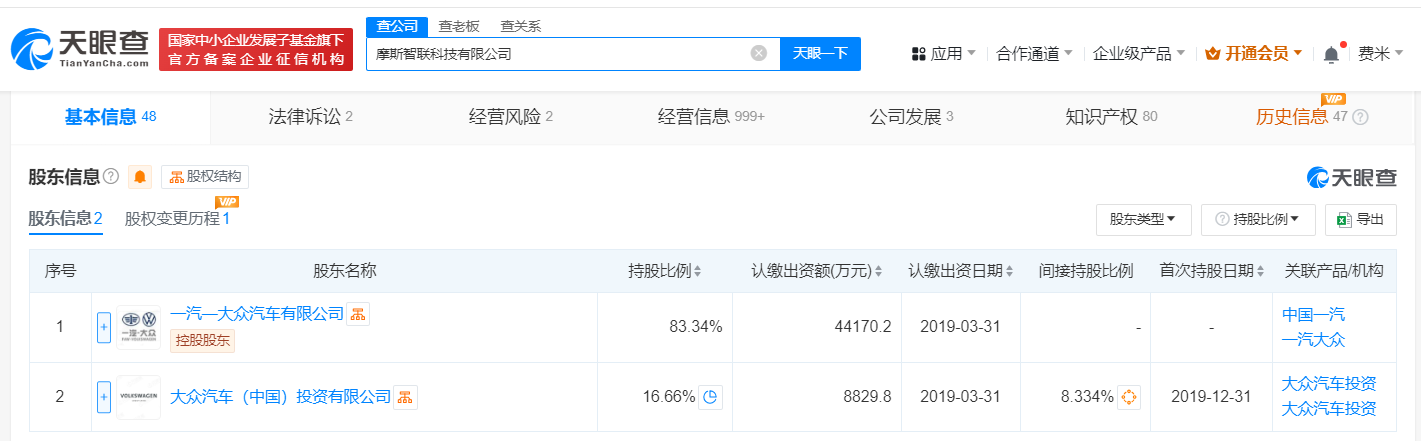The image size is (1421, 441).
Task: Switch to the 基本信息 tab
Action: pyautogui.click(x=111, y=117)
